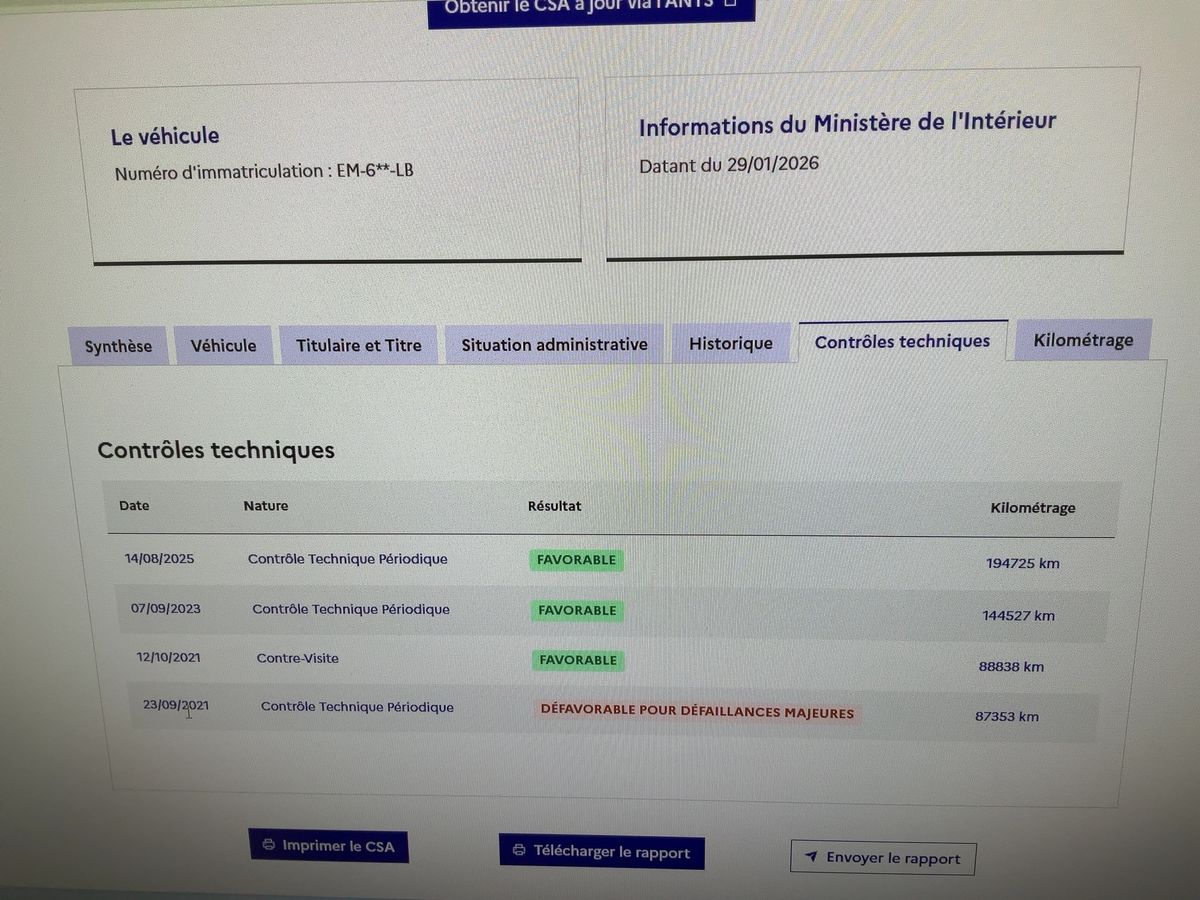The width and height of the screenshot is (1200, 900).
Task: Select the date 12/10/2021
Action: click(171, 657)
